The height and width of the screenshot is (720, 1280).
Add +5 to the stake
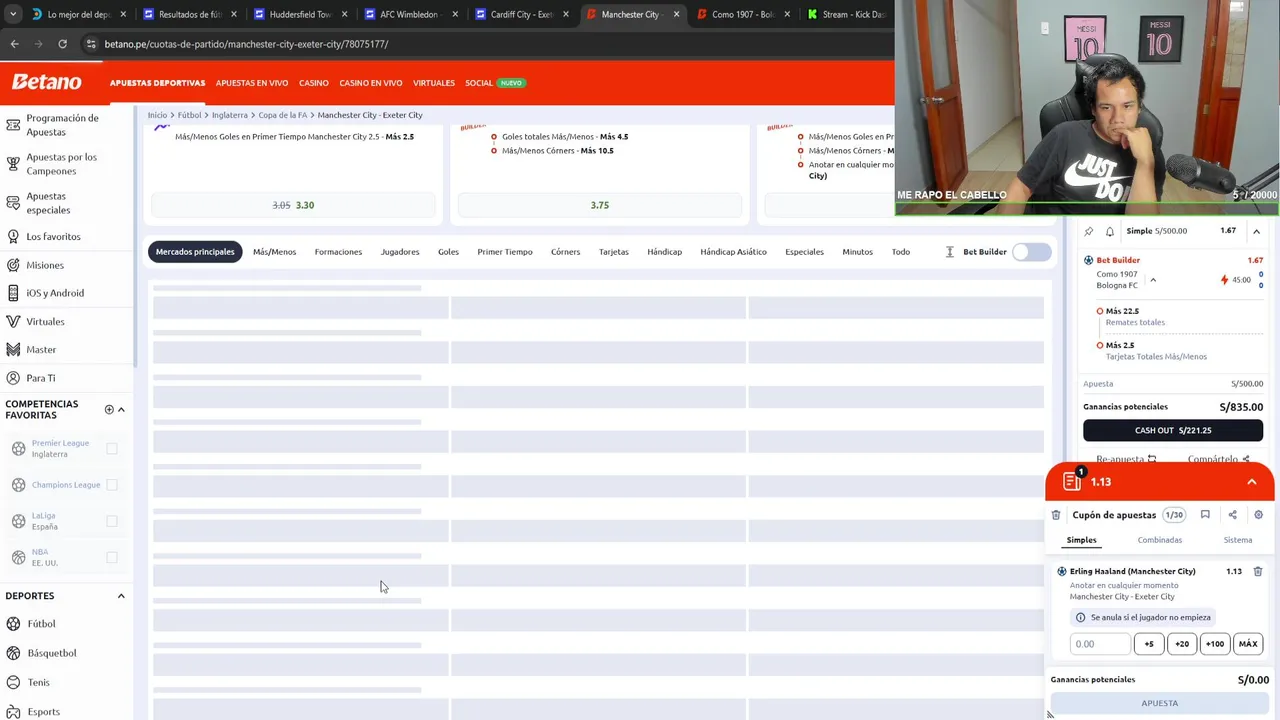click(1149, 644)
